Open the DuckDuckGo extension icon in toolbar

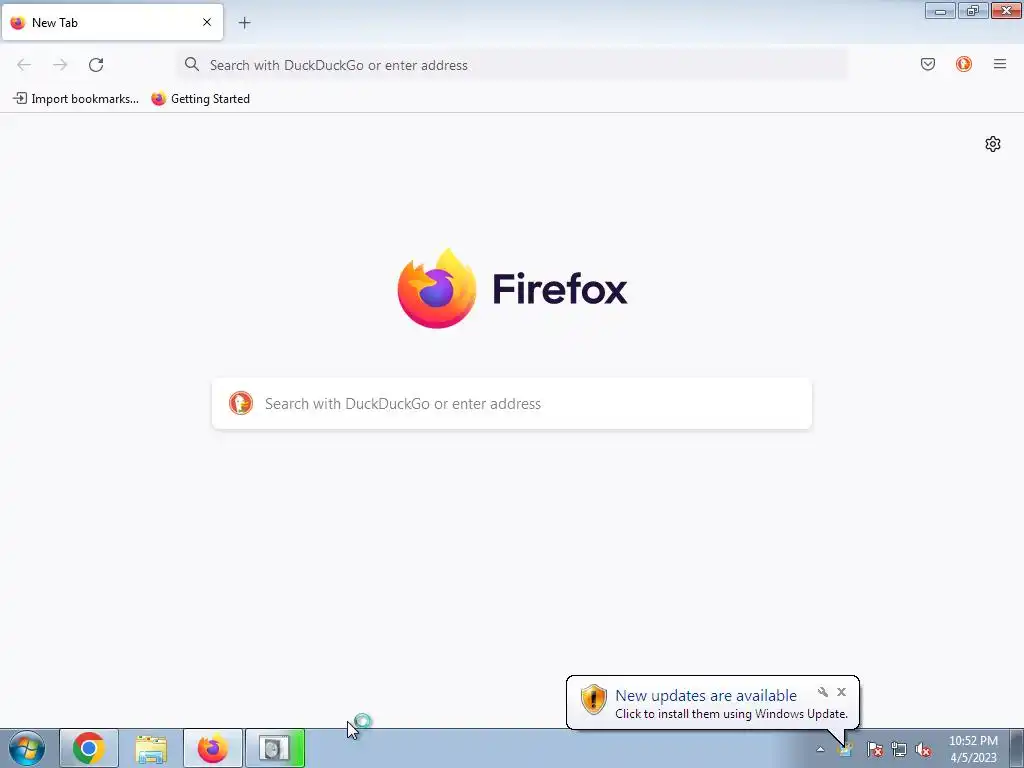(964, 64)
